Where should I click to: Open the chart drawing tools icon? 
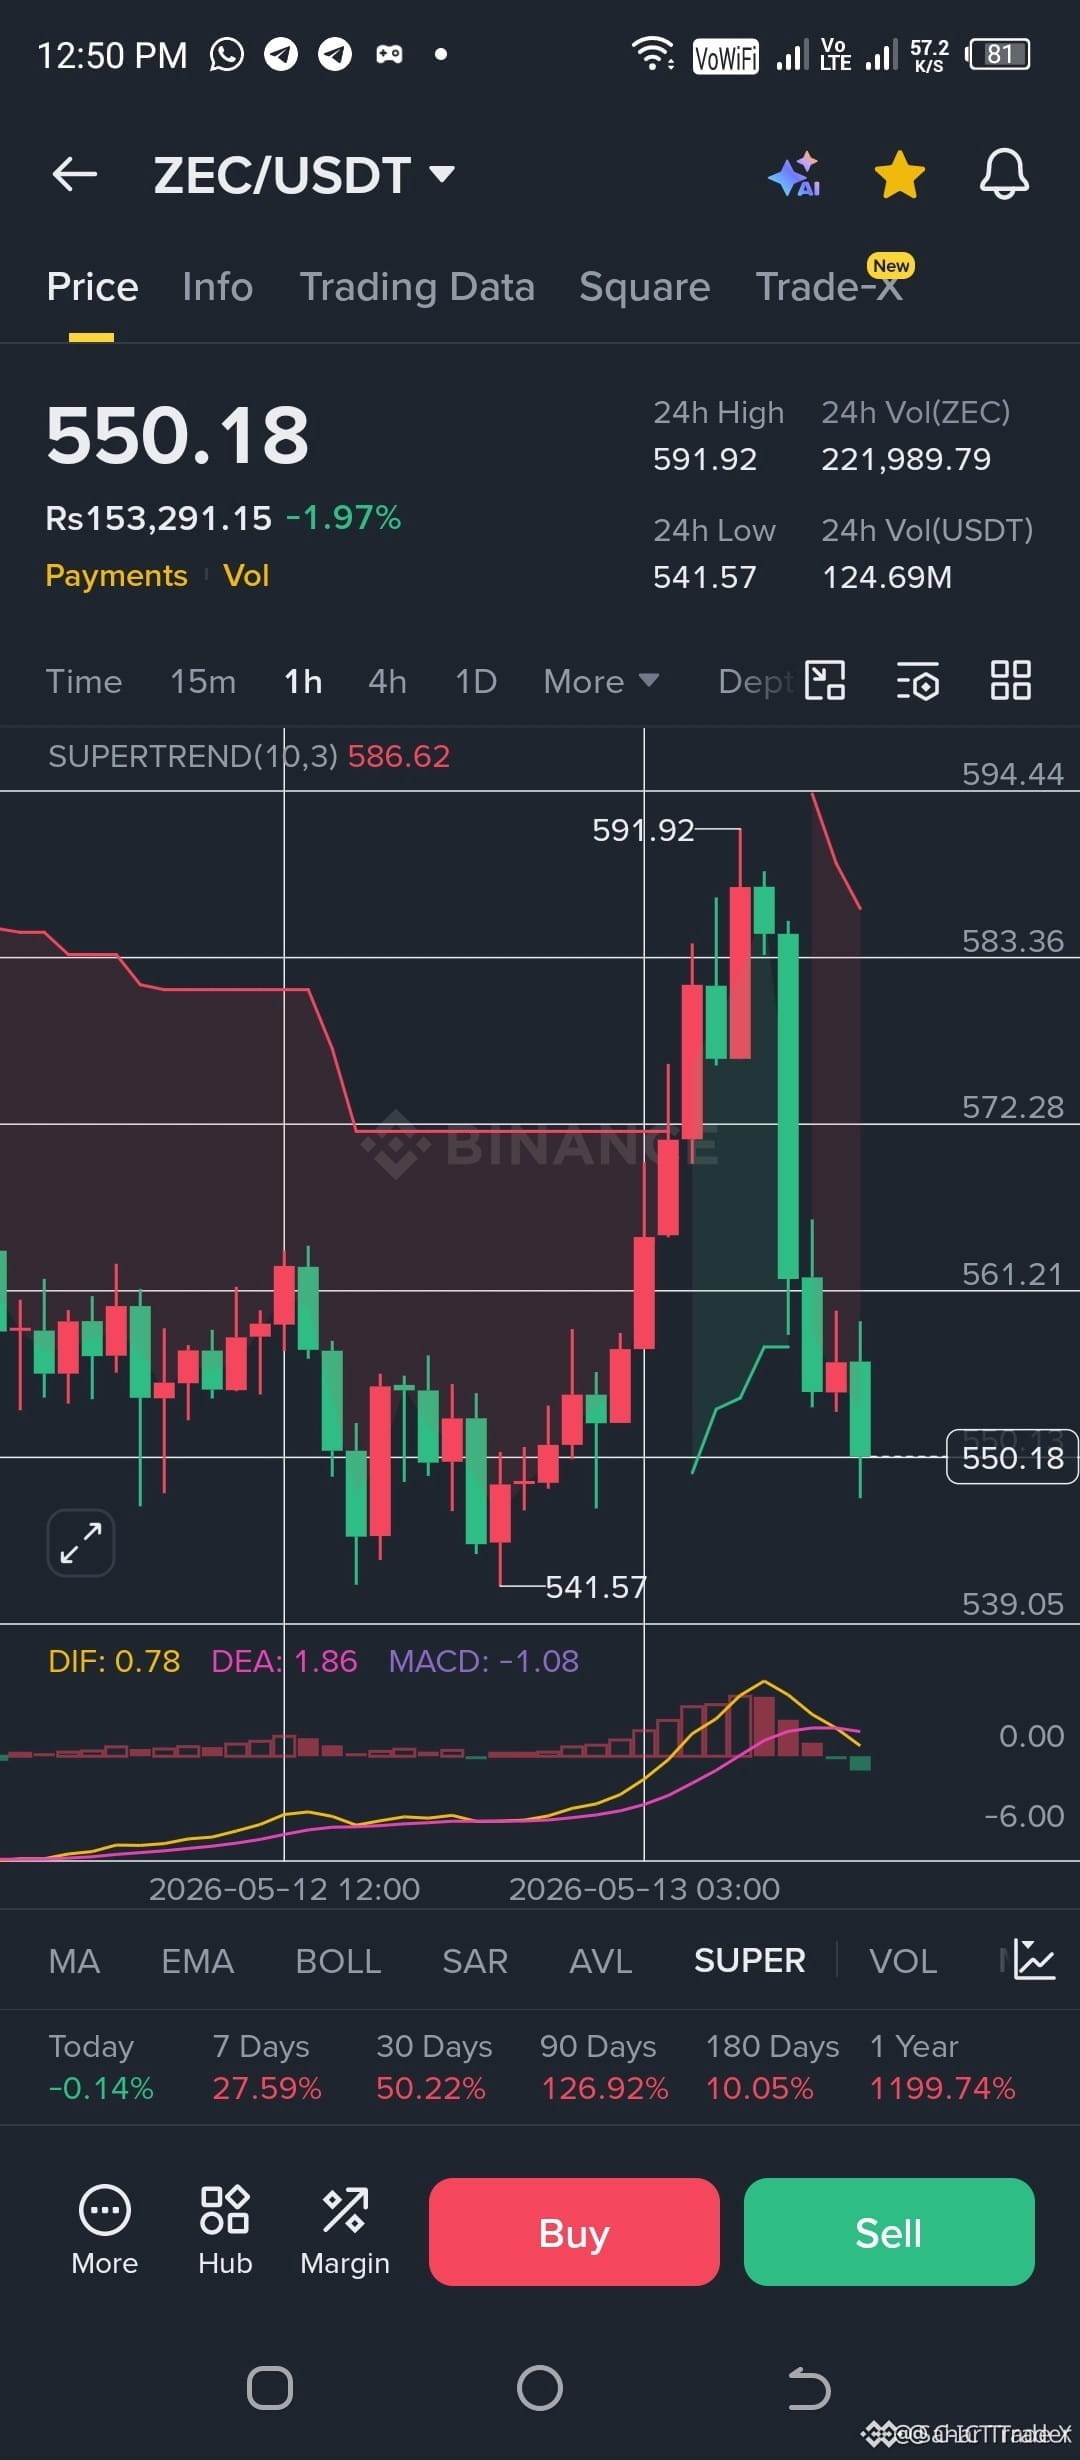825,681
